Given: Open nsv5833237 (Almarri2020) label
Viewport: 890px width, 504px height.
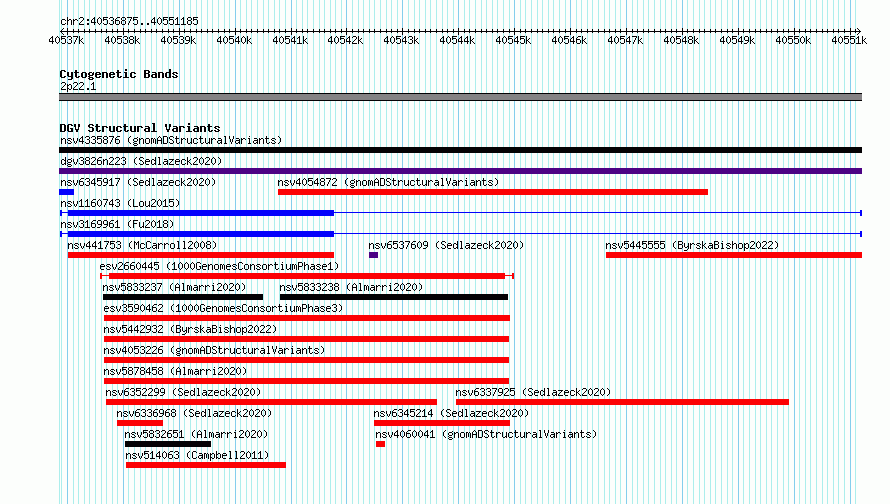Looking at the screenshot, I should [x=174, y=287].
